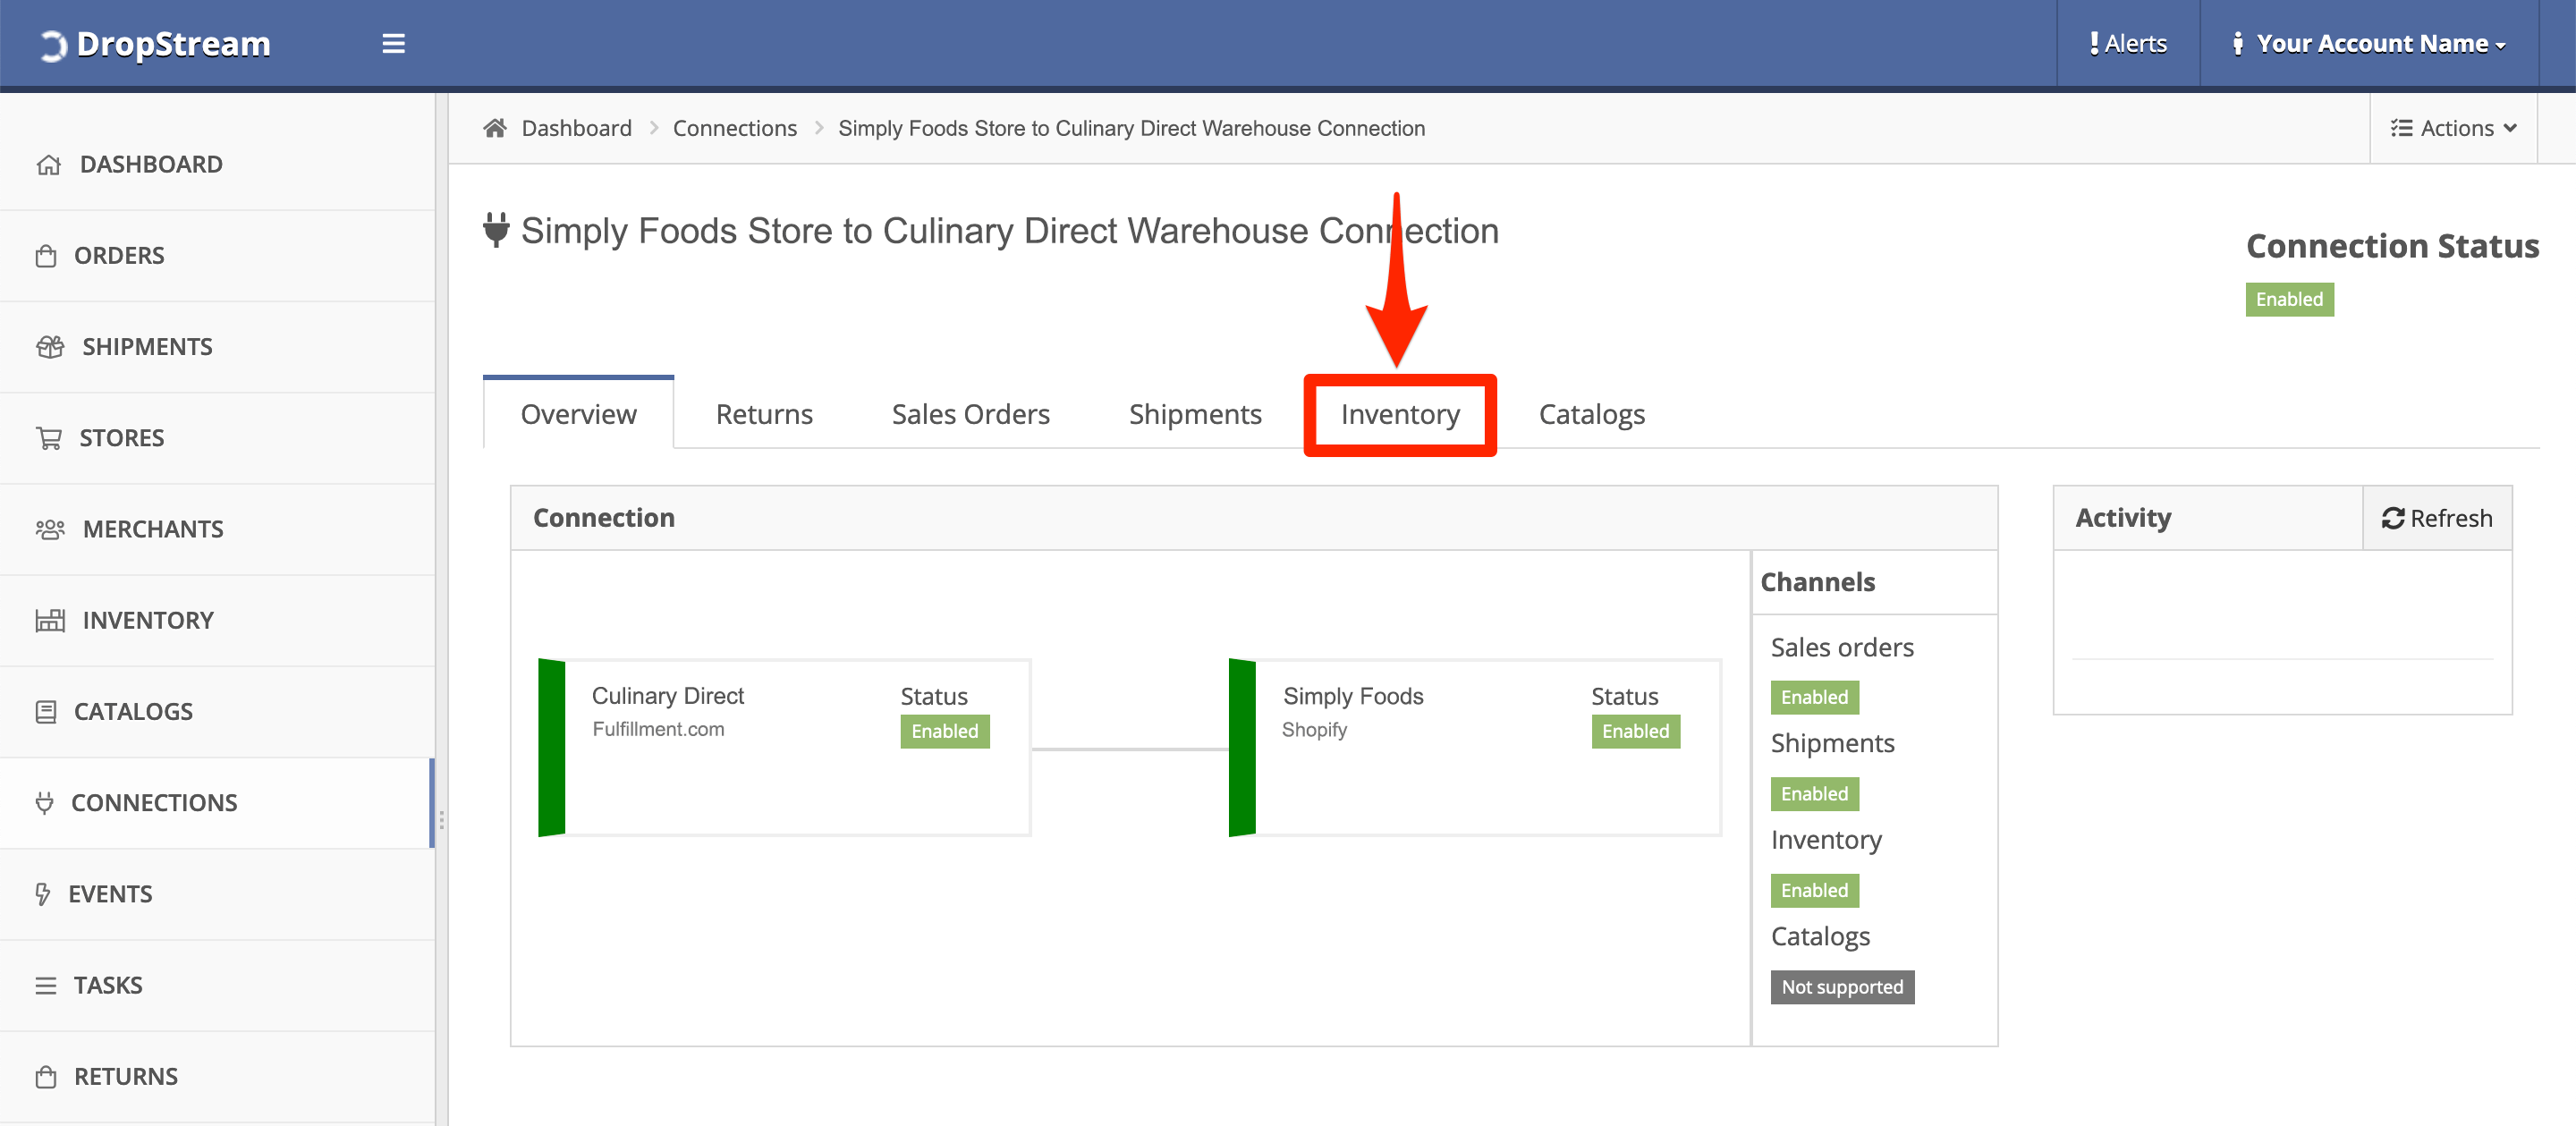Select the Connections plug icon
The height and width of the screenshot is (1126, 2576).
coord(44,802)
